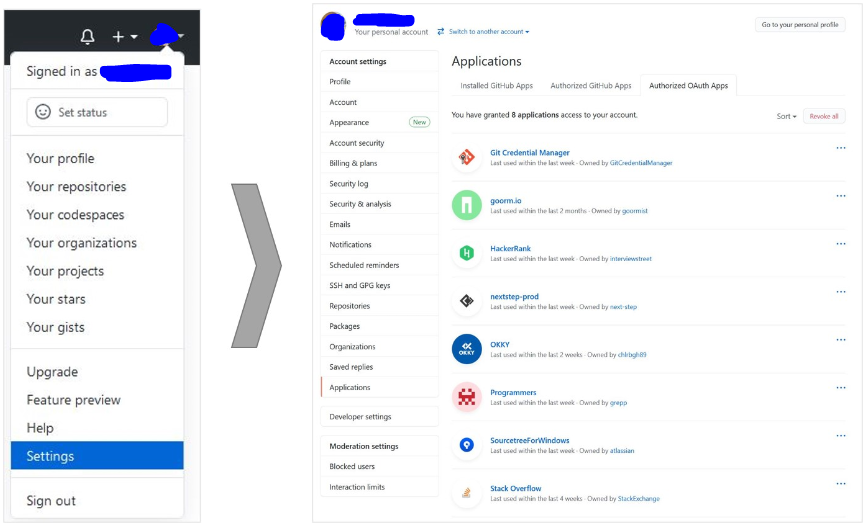This screenshot has width=866, height=528.
Task: Open Repositories sidebar link
Action: pyautogui.click(x=379, y=306)
